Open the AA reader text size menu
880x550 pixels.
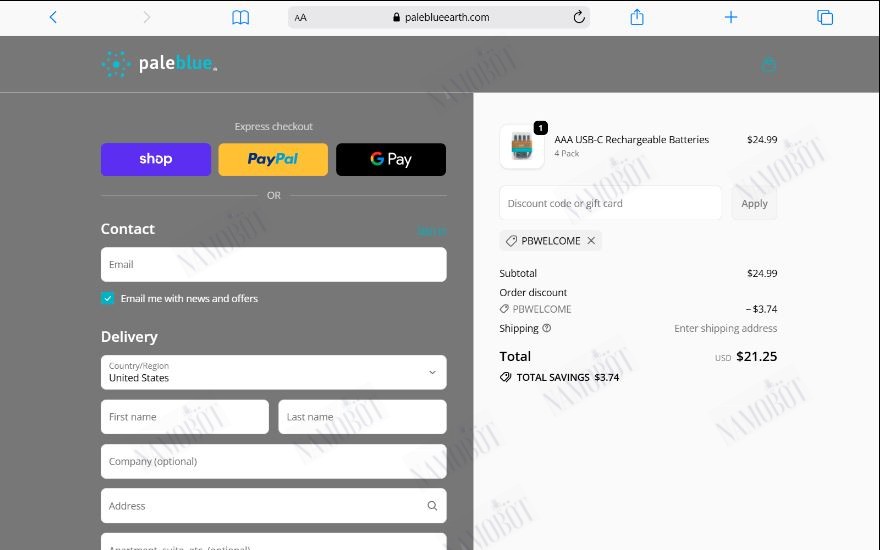300,17
